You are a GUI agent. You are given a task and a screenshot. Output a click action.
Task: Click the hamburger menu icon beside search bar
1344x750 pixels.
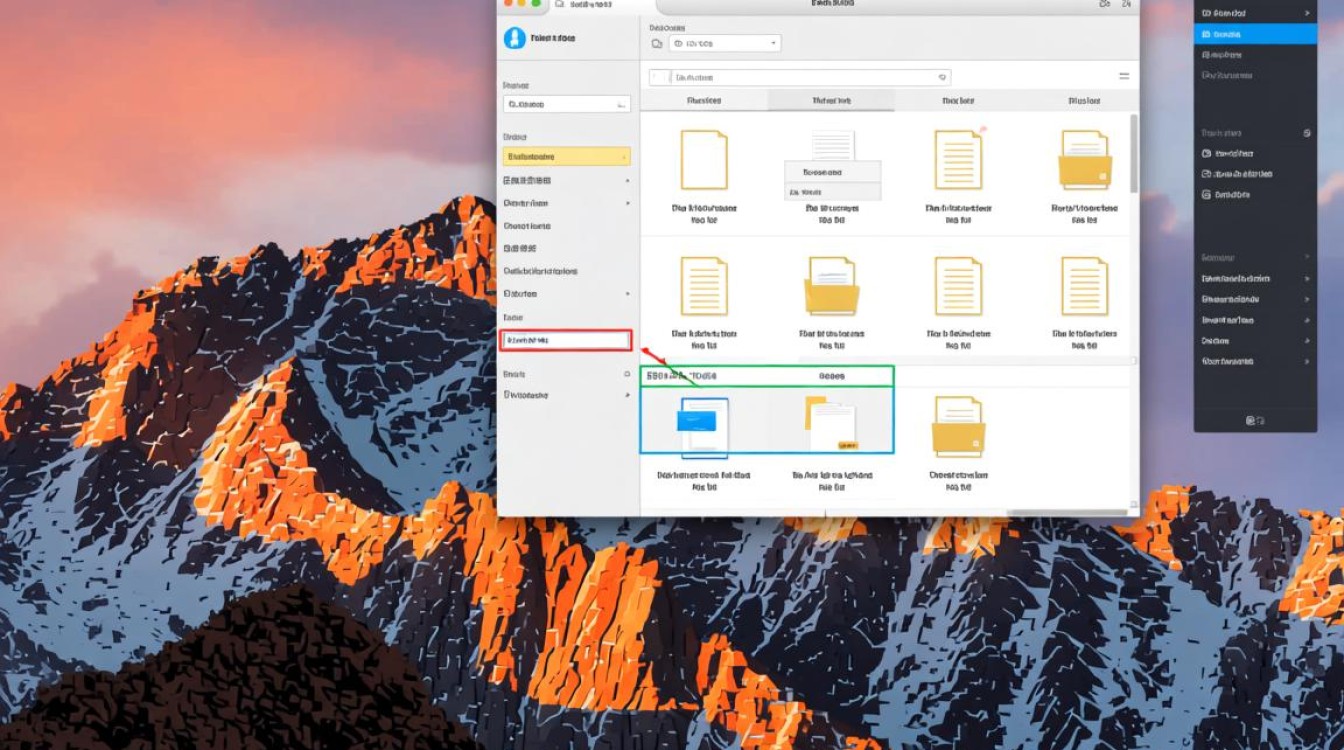click(1124, 76)
